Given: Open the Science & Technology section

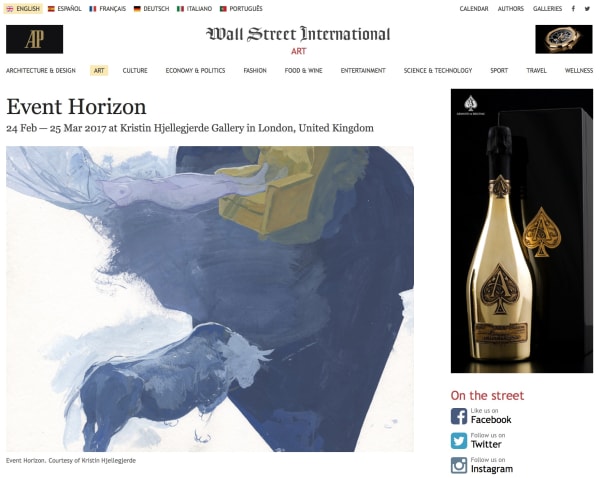Looking at the screenshot, I should (438, 70).
